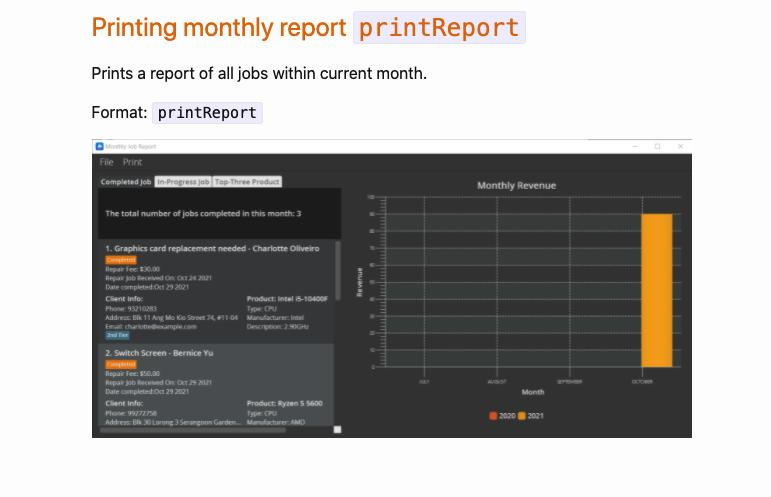Click 'Product: Ryzen 5 5600' text

click(285, 404)
